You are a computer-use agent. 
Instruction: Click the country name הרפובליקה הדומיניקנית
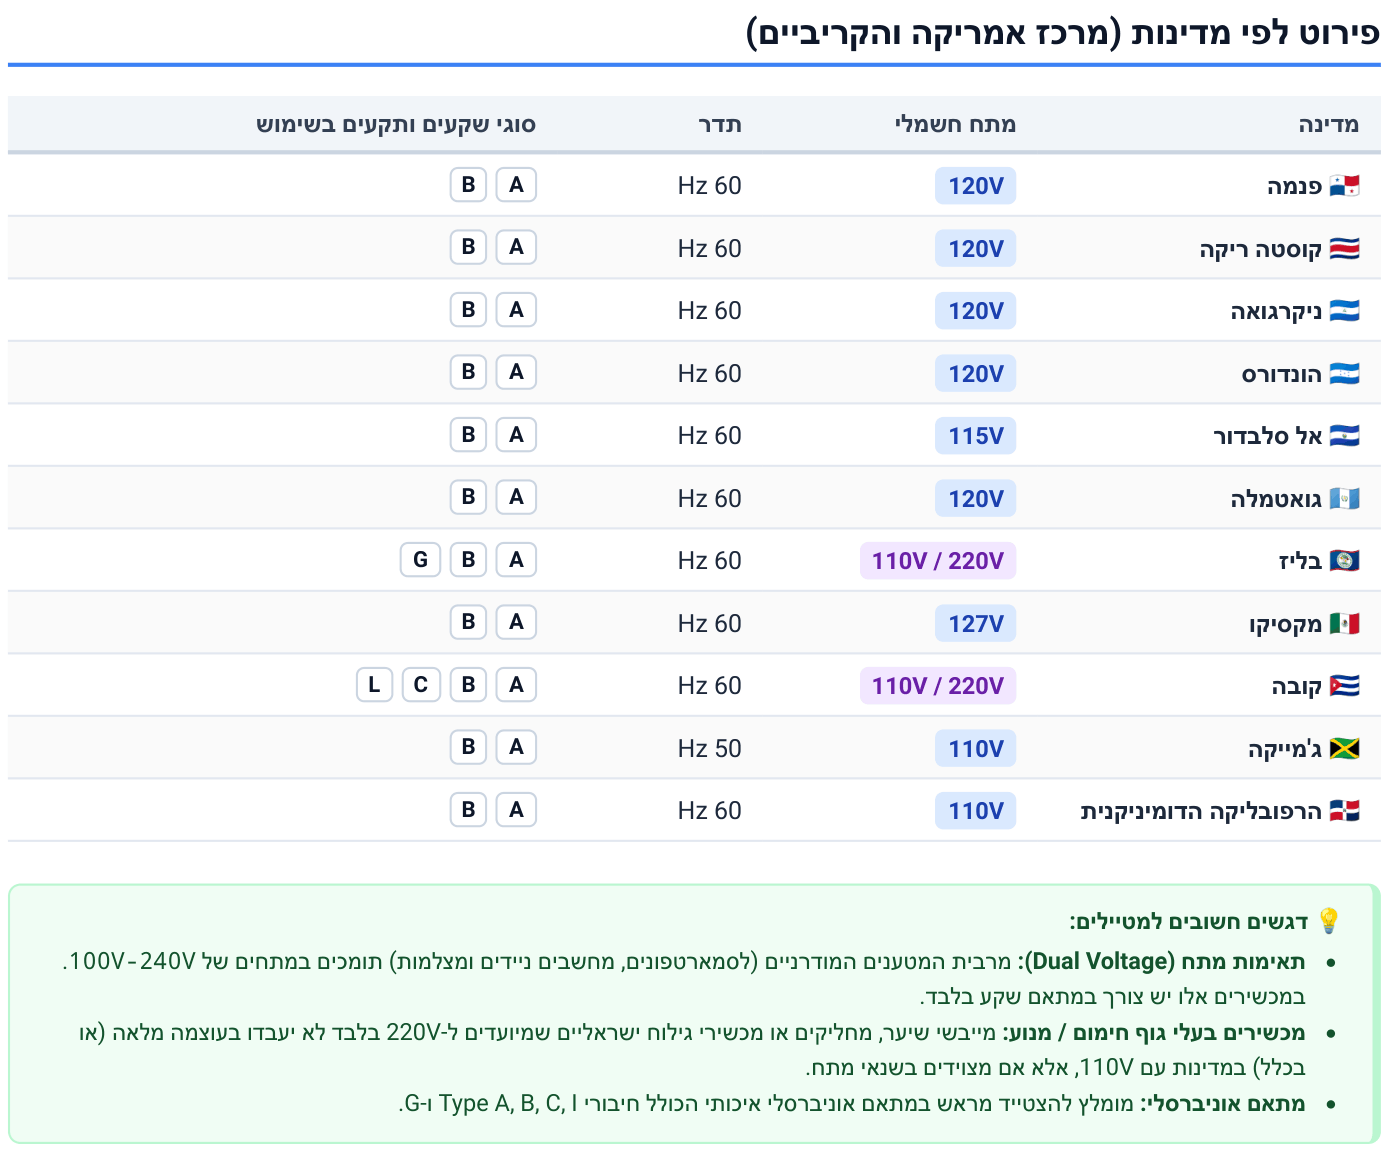tap(1201, 811)
